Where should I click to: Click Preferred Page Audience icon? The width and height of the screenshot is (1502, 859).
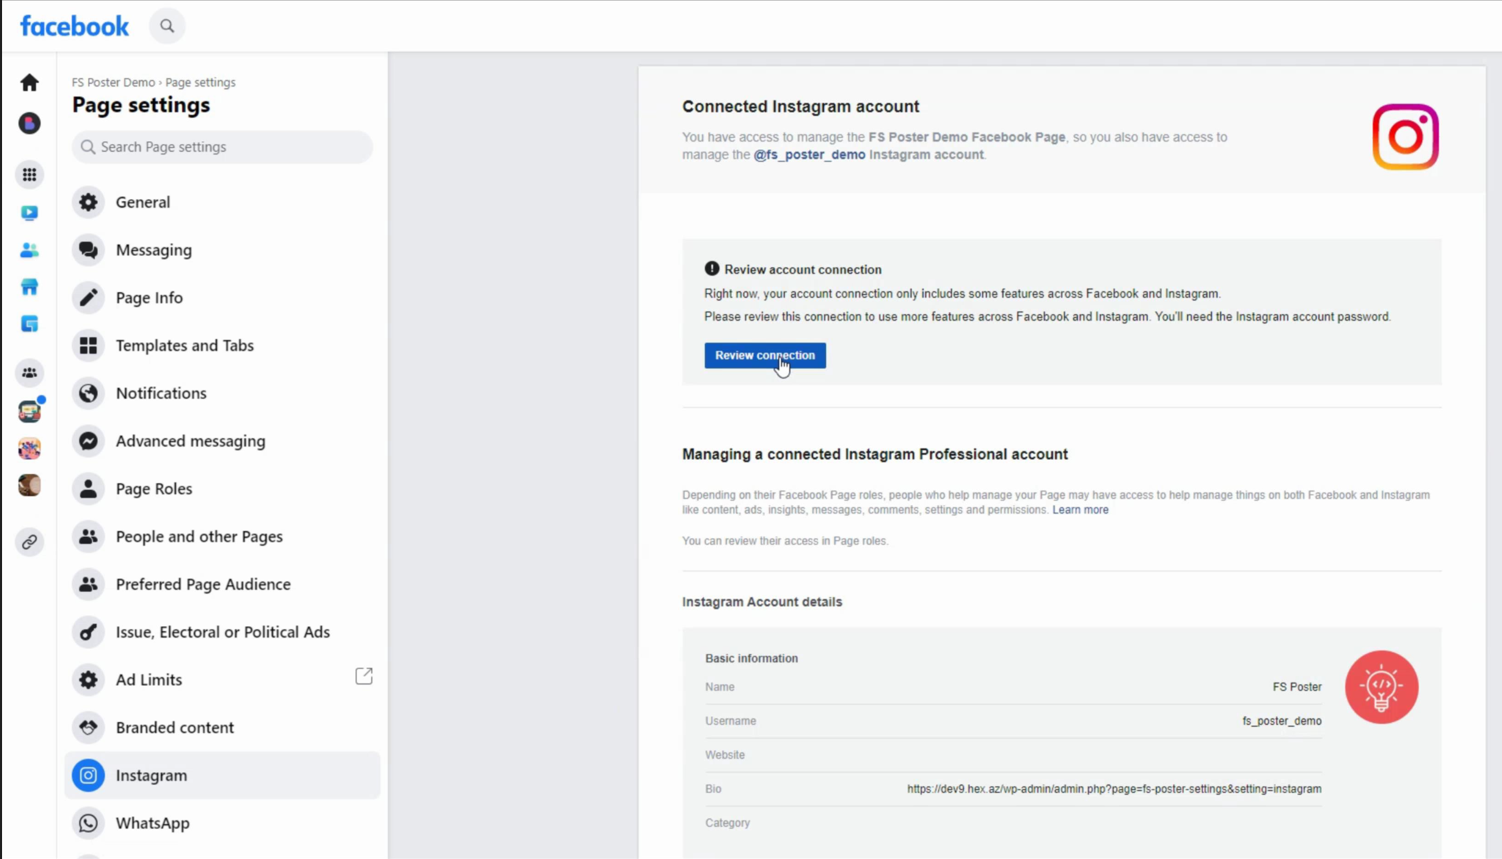tap(88, 584)
